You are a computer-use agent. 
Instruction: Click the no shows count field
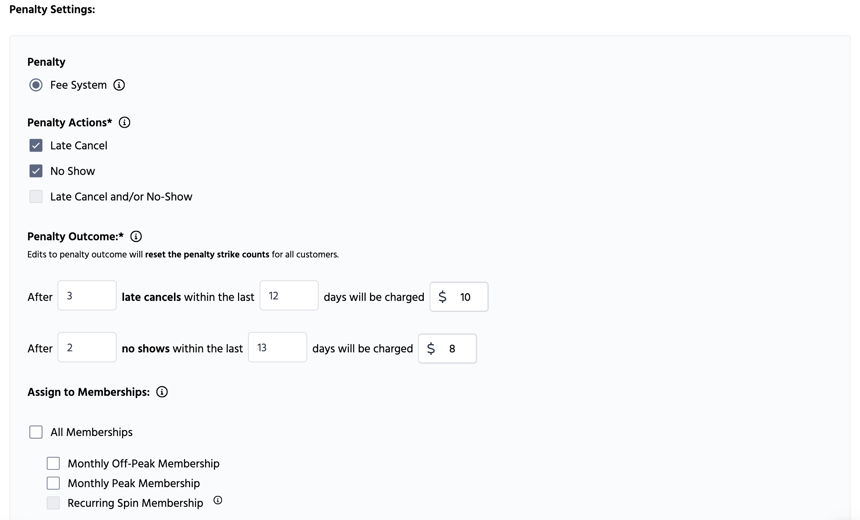coord(87,348)
